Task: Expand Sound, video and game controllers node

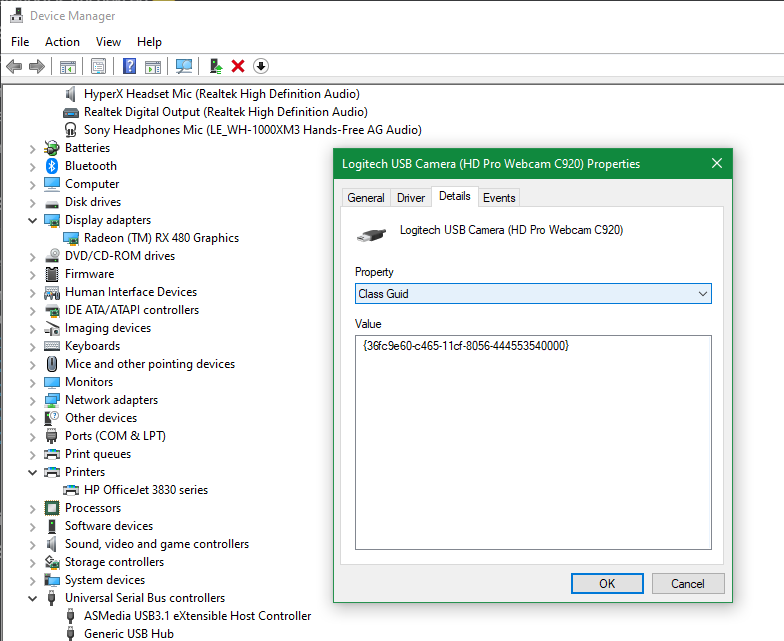Action: 32,544
